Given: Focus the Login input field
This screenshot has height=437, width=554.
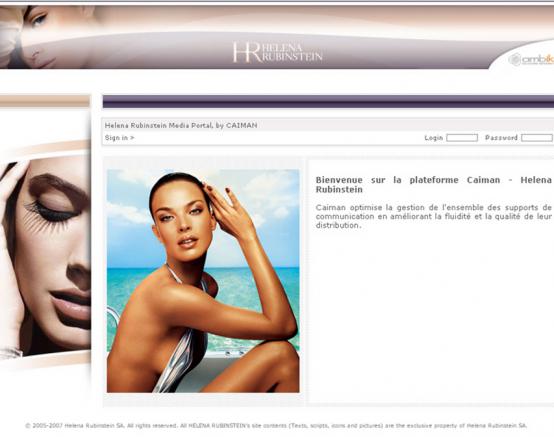Looking at the screenshot, I should click(x=462, y=138).
